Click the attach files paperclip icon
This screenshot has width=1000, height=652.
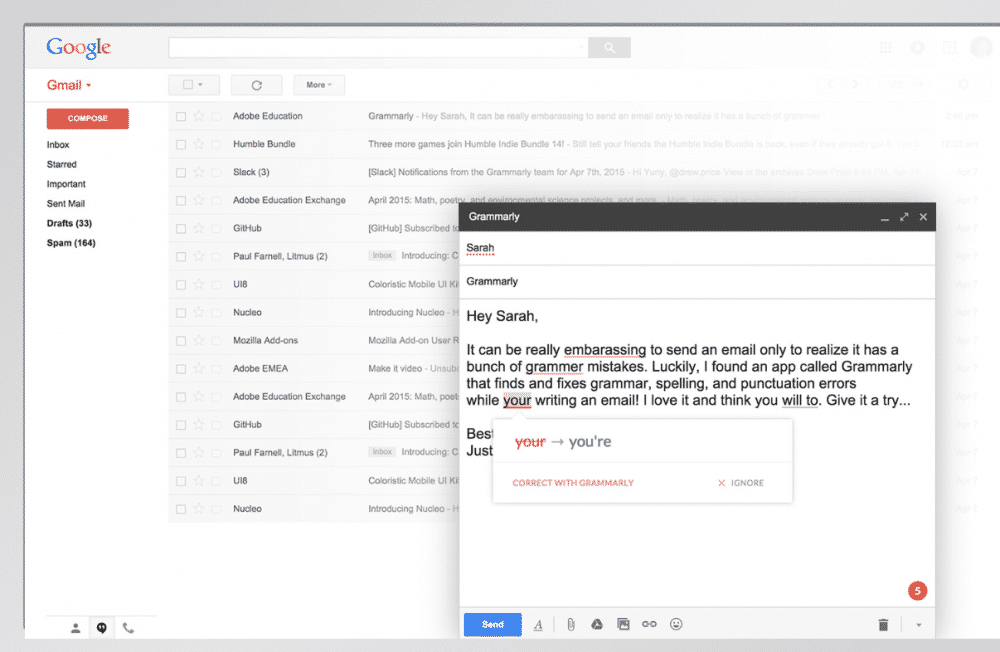[571, 625]
